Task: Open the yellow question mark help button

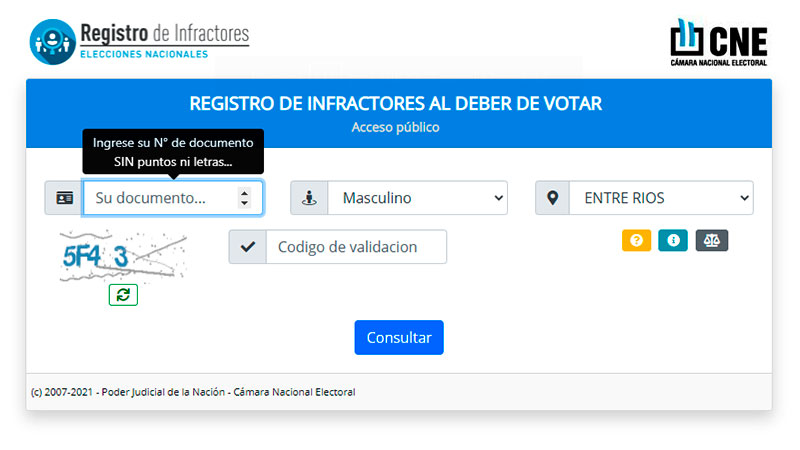Action: [636, 240]
